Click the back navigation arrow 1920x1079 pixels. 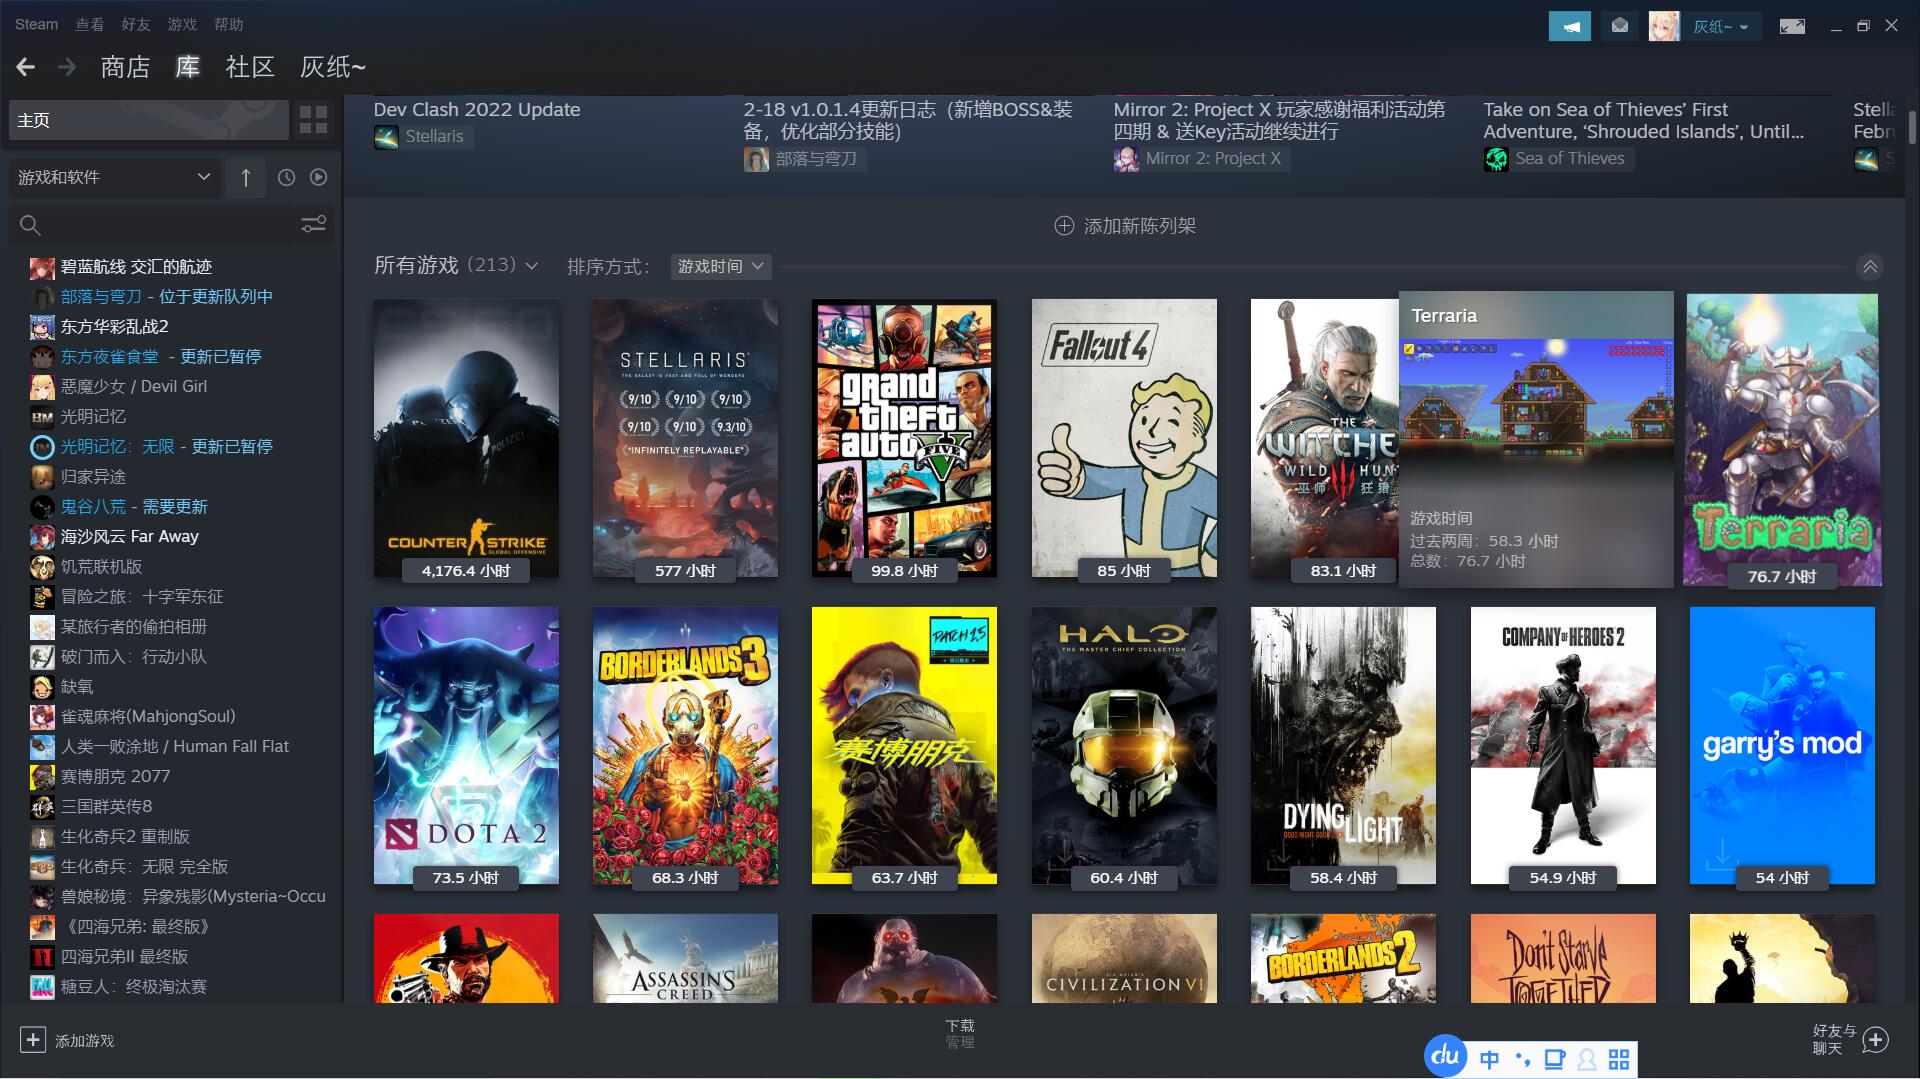(26, 67)
